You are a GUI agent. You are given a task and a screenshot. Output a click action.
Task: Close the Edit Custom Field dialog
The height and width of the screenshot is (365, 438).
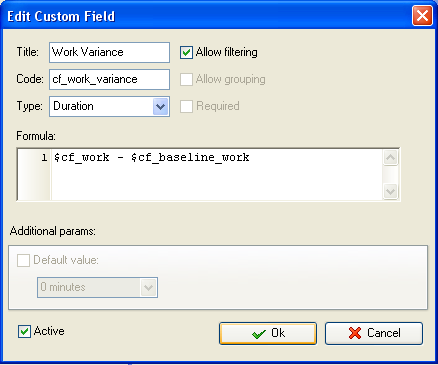422,16
